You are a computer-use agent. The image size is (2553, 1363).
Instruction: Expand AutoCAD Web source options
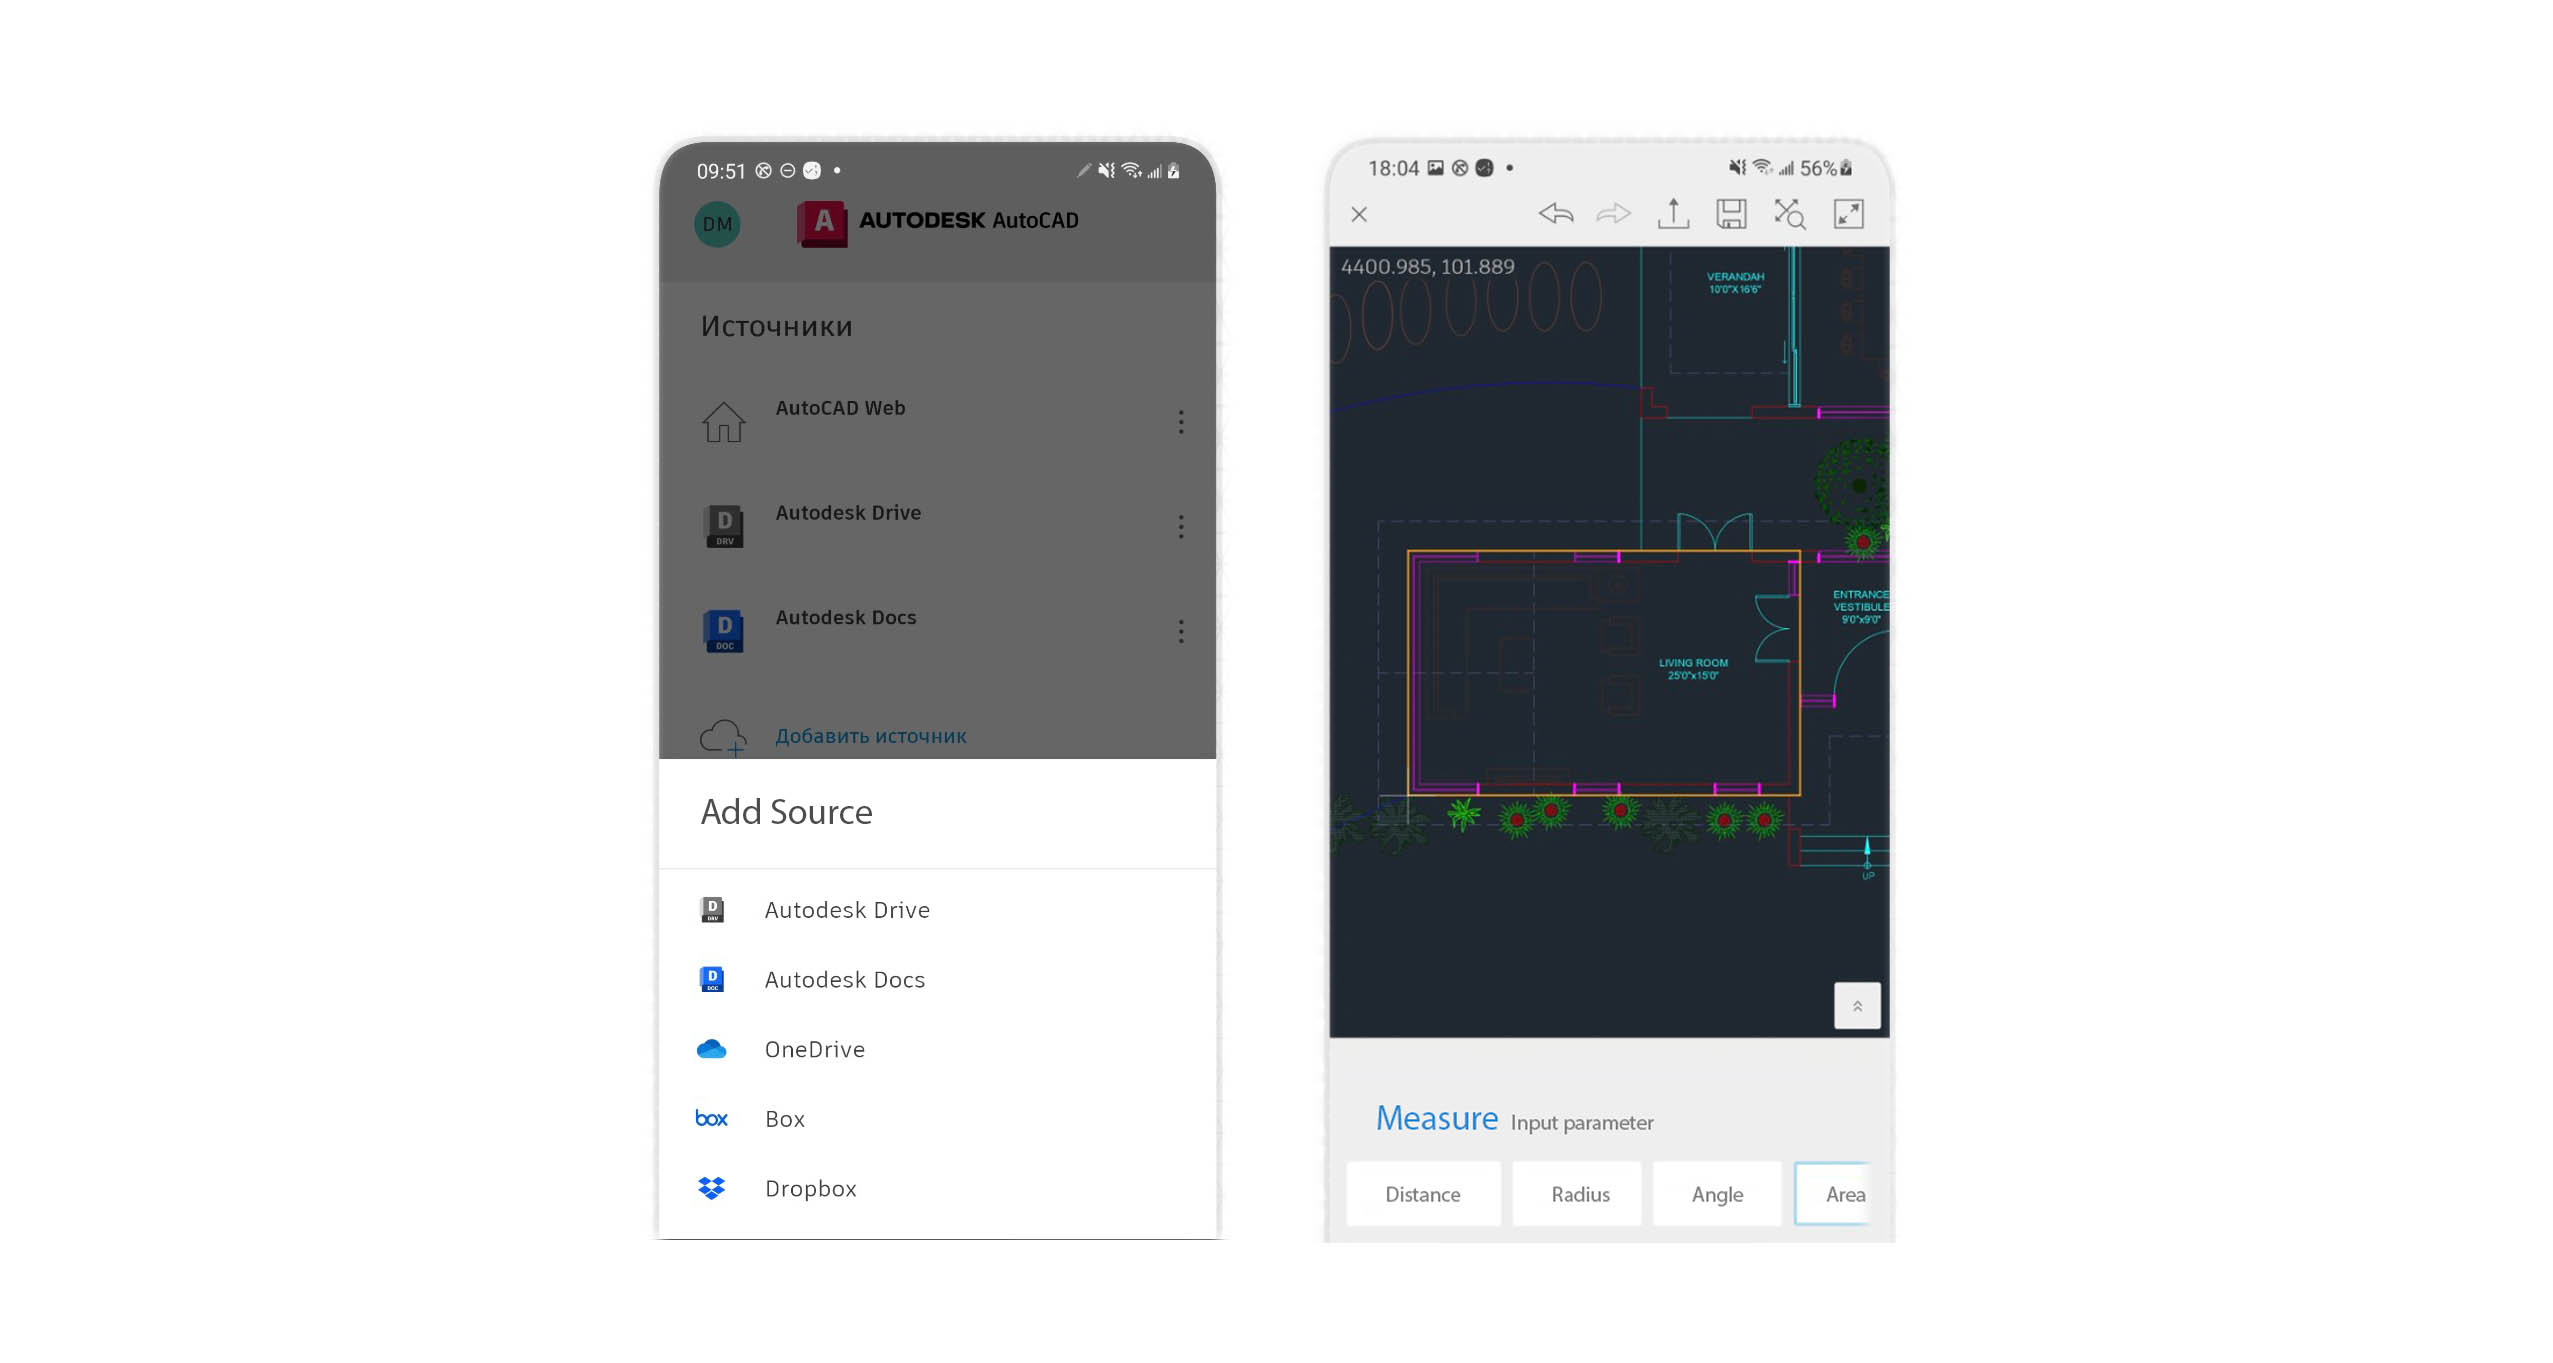[1182, 424]
